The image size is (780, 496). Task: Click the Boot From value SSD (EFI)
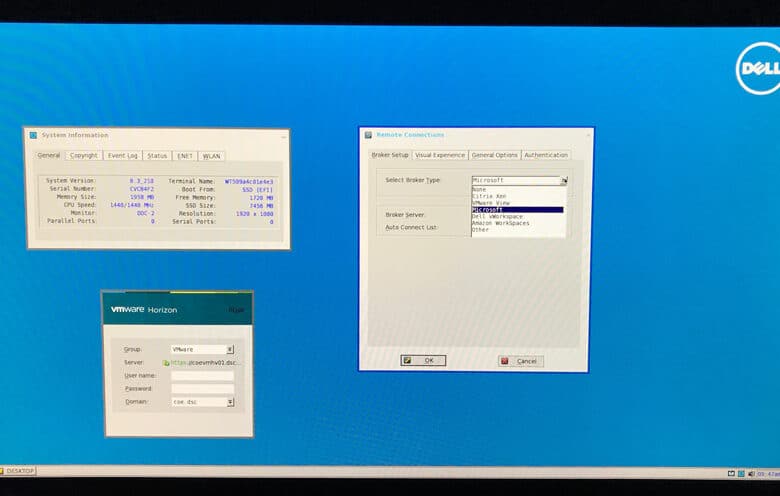click(257, 190)
